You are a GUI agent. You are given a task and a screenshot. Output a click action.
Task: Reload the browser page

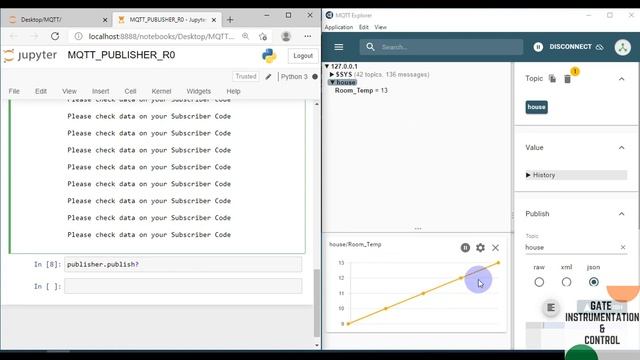click(55, 36)
